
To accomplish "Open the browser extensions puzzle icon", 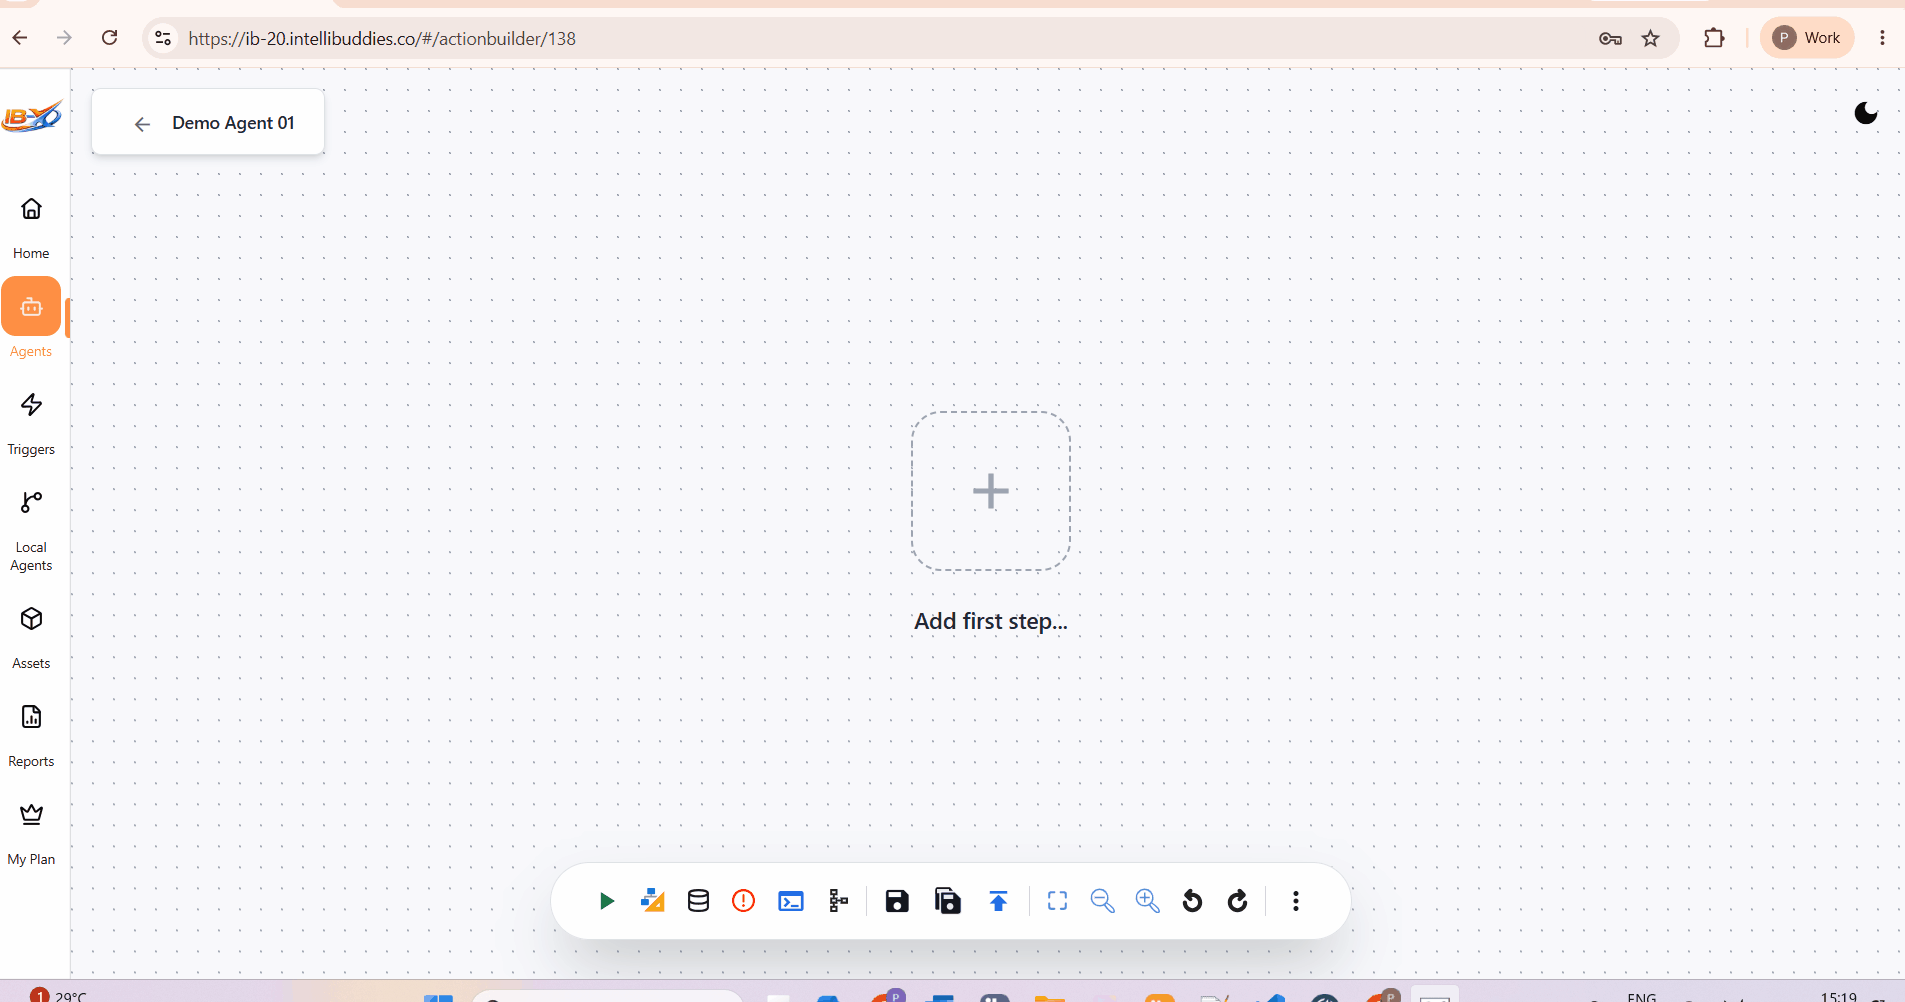I will [x=1714, y=38].
